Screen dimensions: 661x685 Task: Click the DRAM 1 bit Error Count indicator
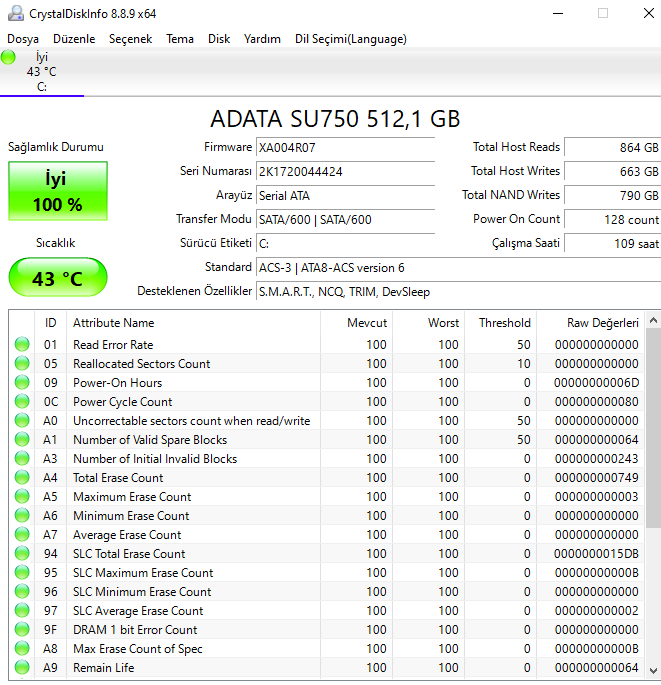(x=22, y=630)
